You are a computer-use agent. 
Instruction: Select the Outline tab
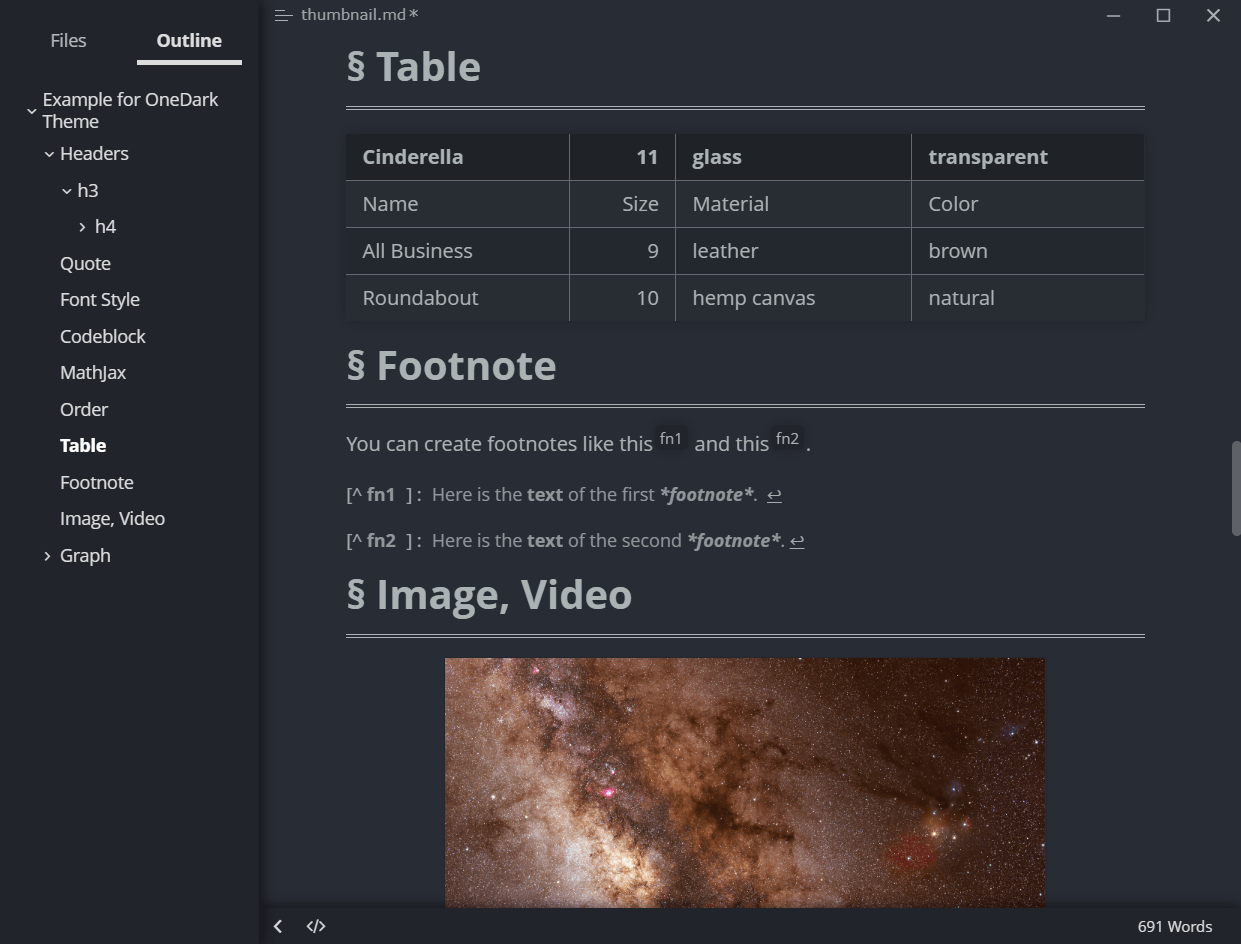point(189,41)
